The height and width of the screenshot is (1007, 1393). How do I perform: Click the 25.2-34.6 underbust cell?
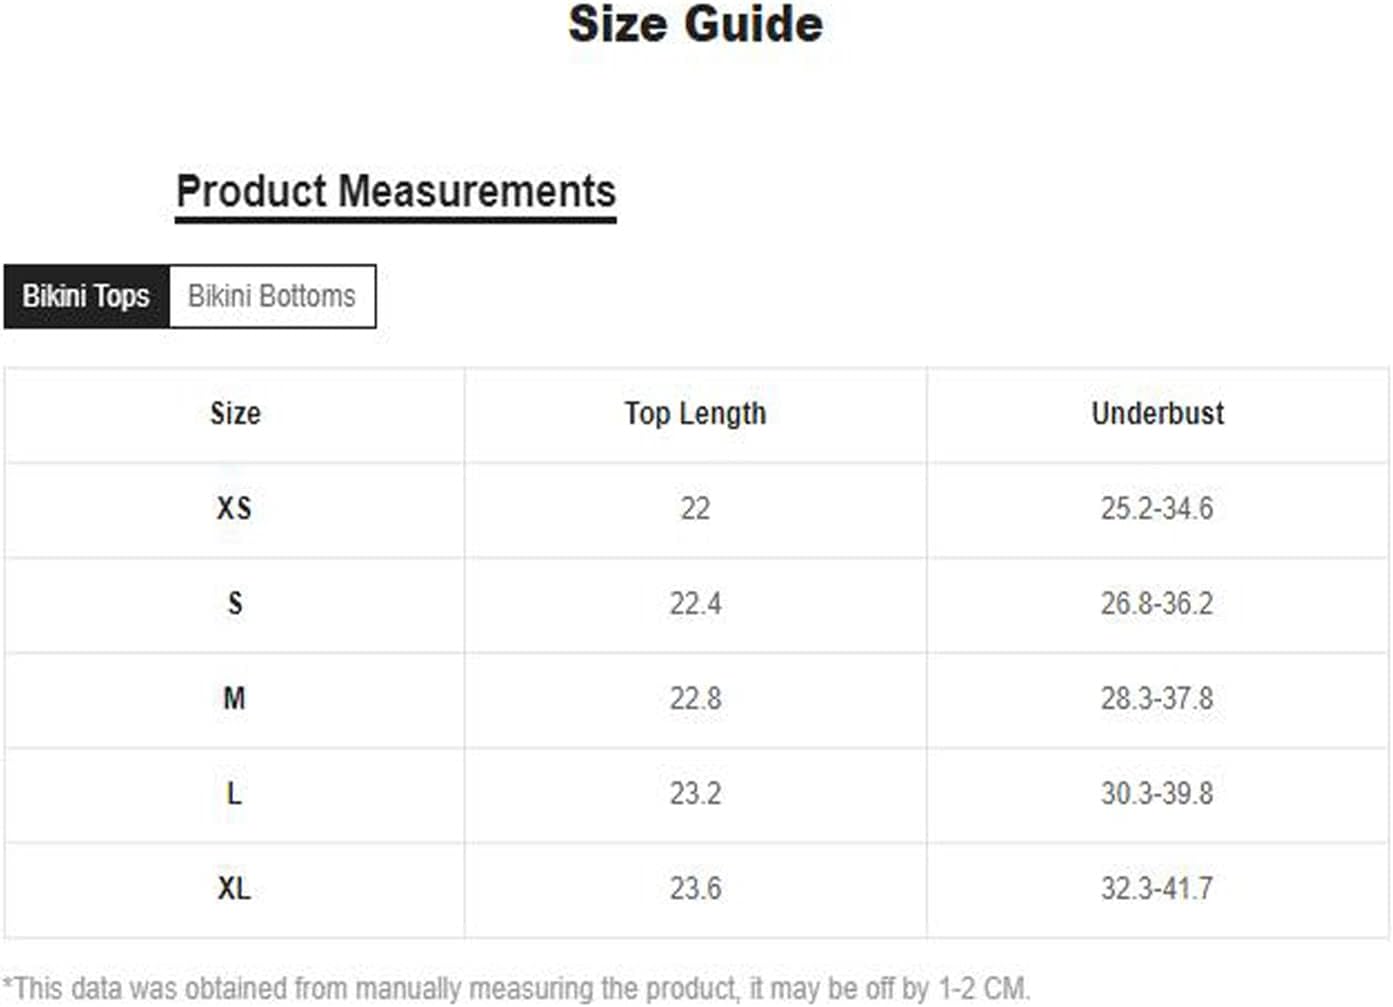coord(1157,509)
